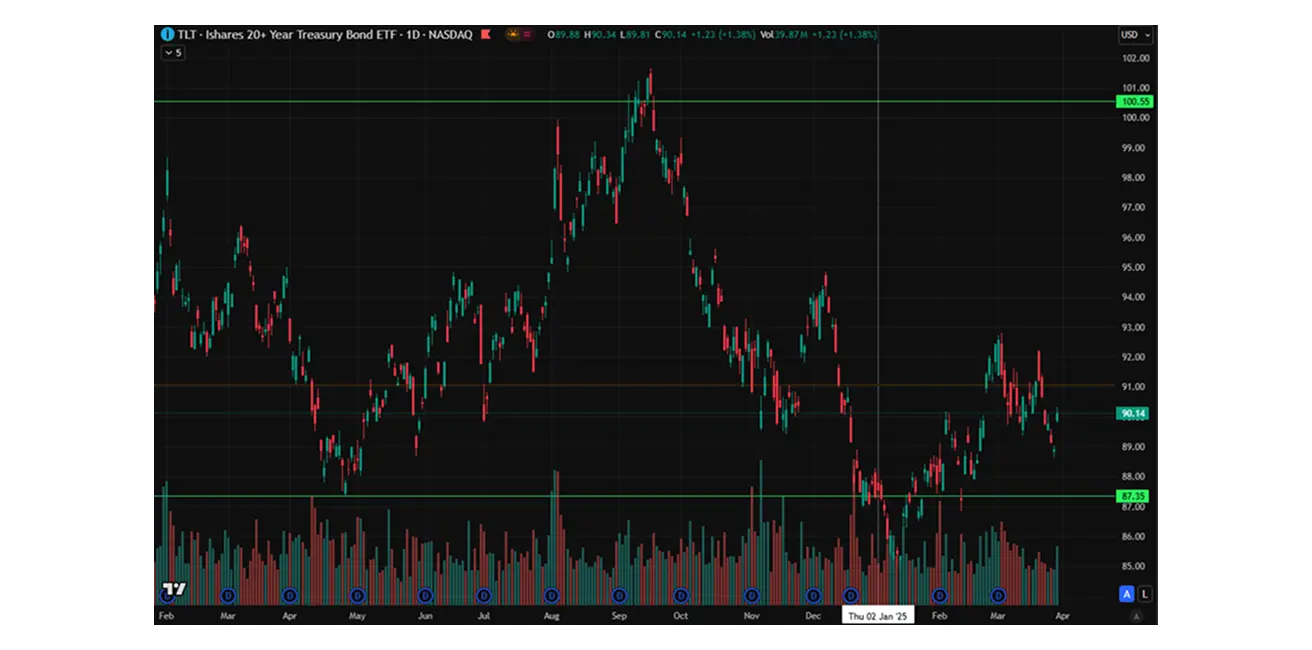
Task: Click the pink icon beside the market status icon
Action: tap(529, 34)
